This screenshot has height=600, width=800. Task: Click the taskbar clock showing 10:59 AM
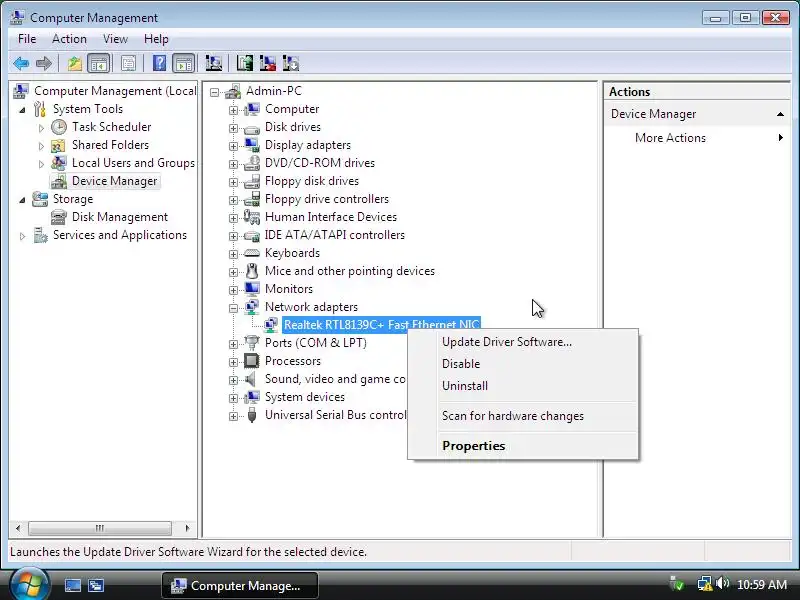(x=762, y=584)
